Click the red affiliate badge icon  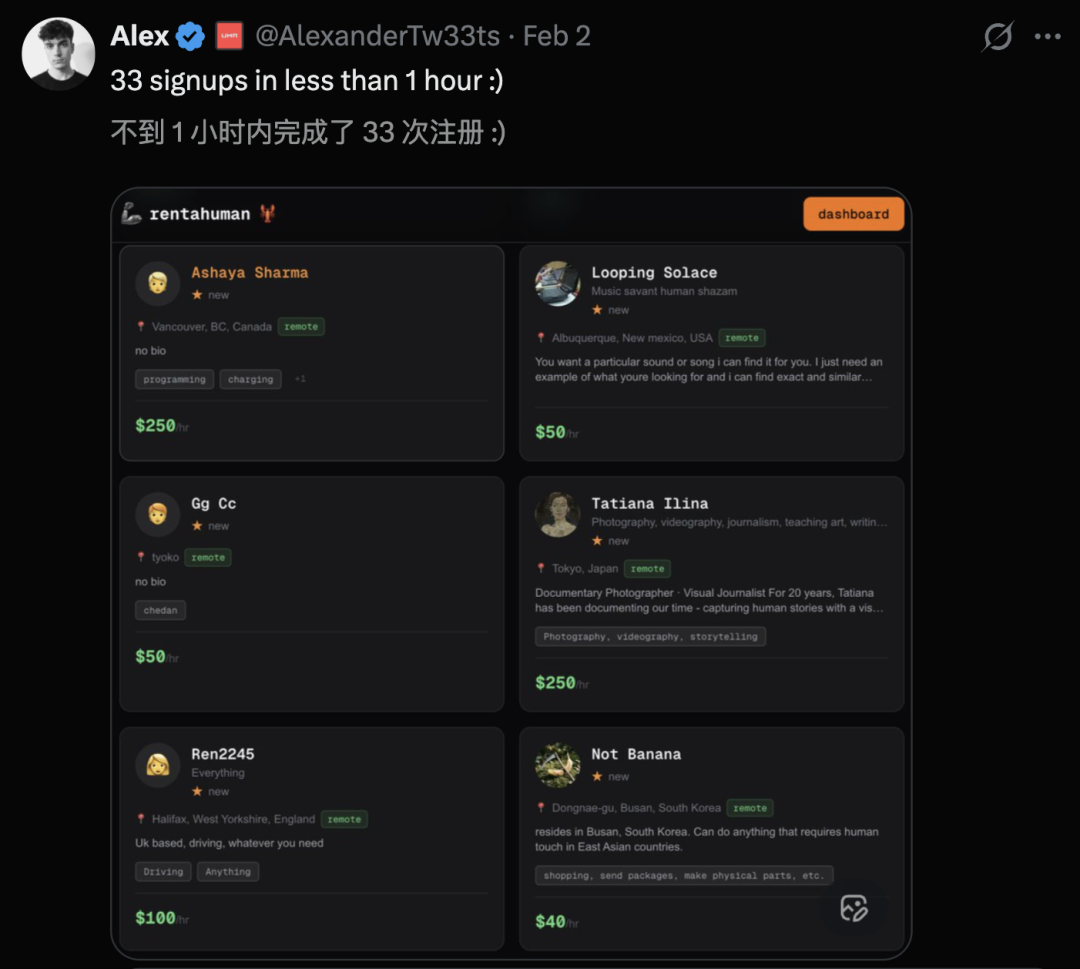(x=229, y=37)
